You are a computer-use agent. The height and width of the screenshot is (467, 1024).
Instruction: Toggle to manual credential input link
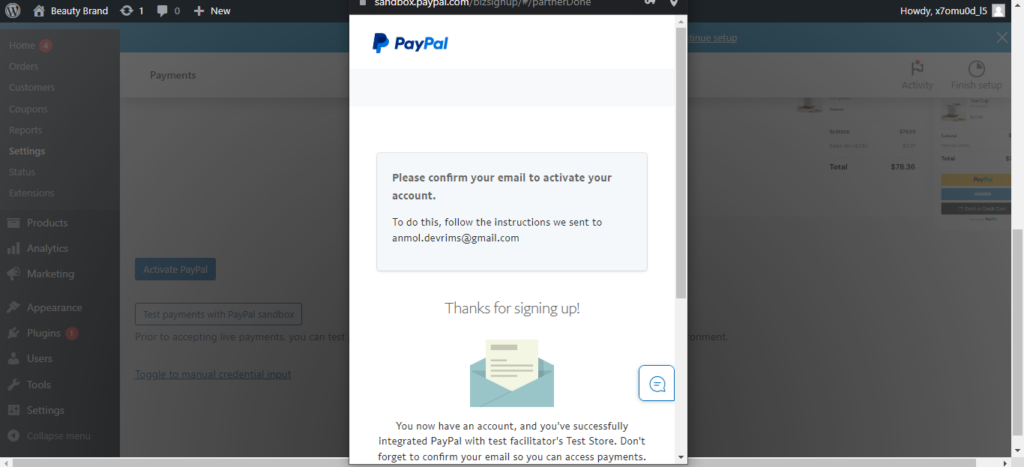pyautogui.click(x=213, y=374)
